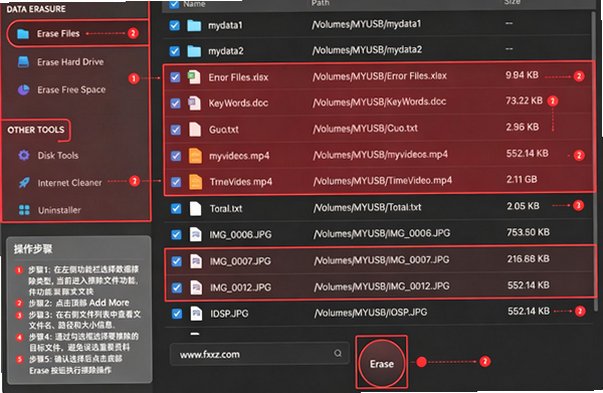Screen dimensions: 603x393
Task: Click the /Volumes/MYUSB/TimeVideo.mp4 path
Action: pos(383,181)
